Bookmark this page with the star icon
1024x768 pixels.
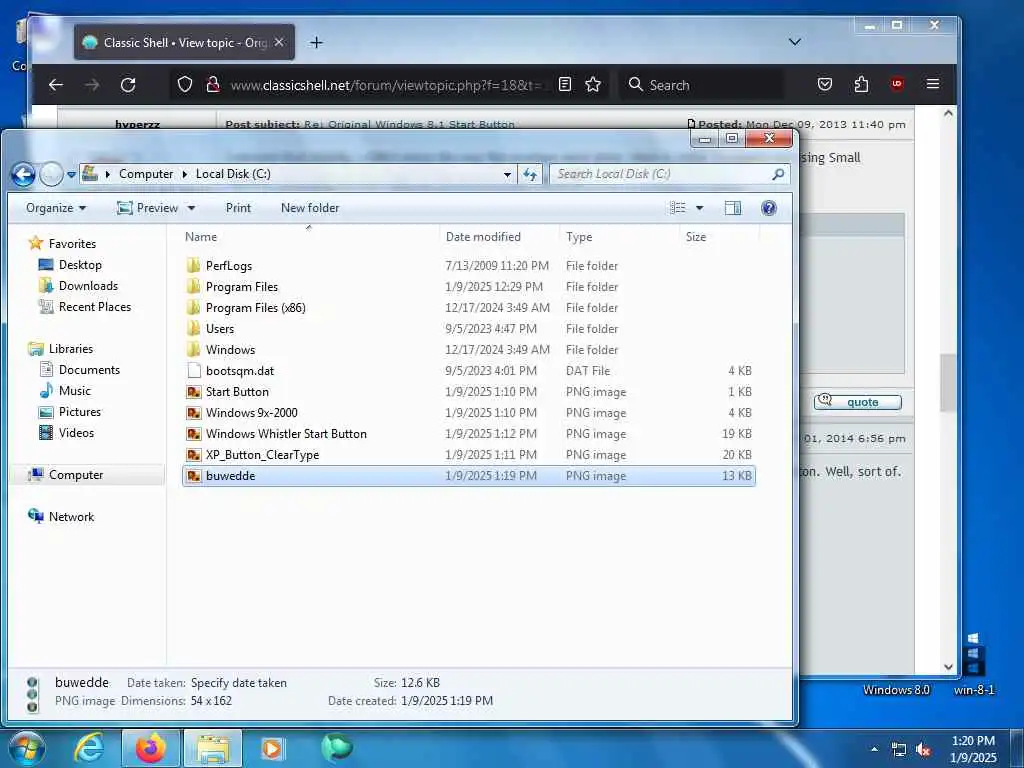click(593, 84)
